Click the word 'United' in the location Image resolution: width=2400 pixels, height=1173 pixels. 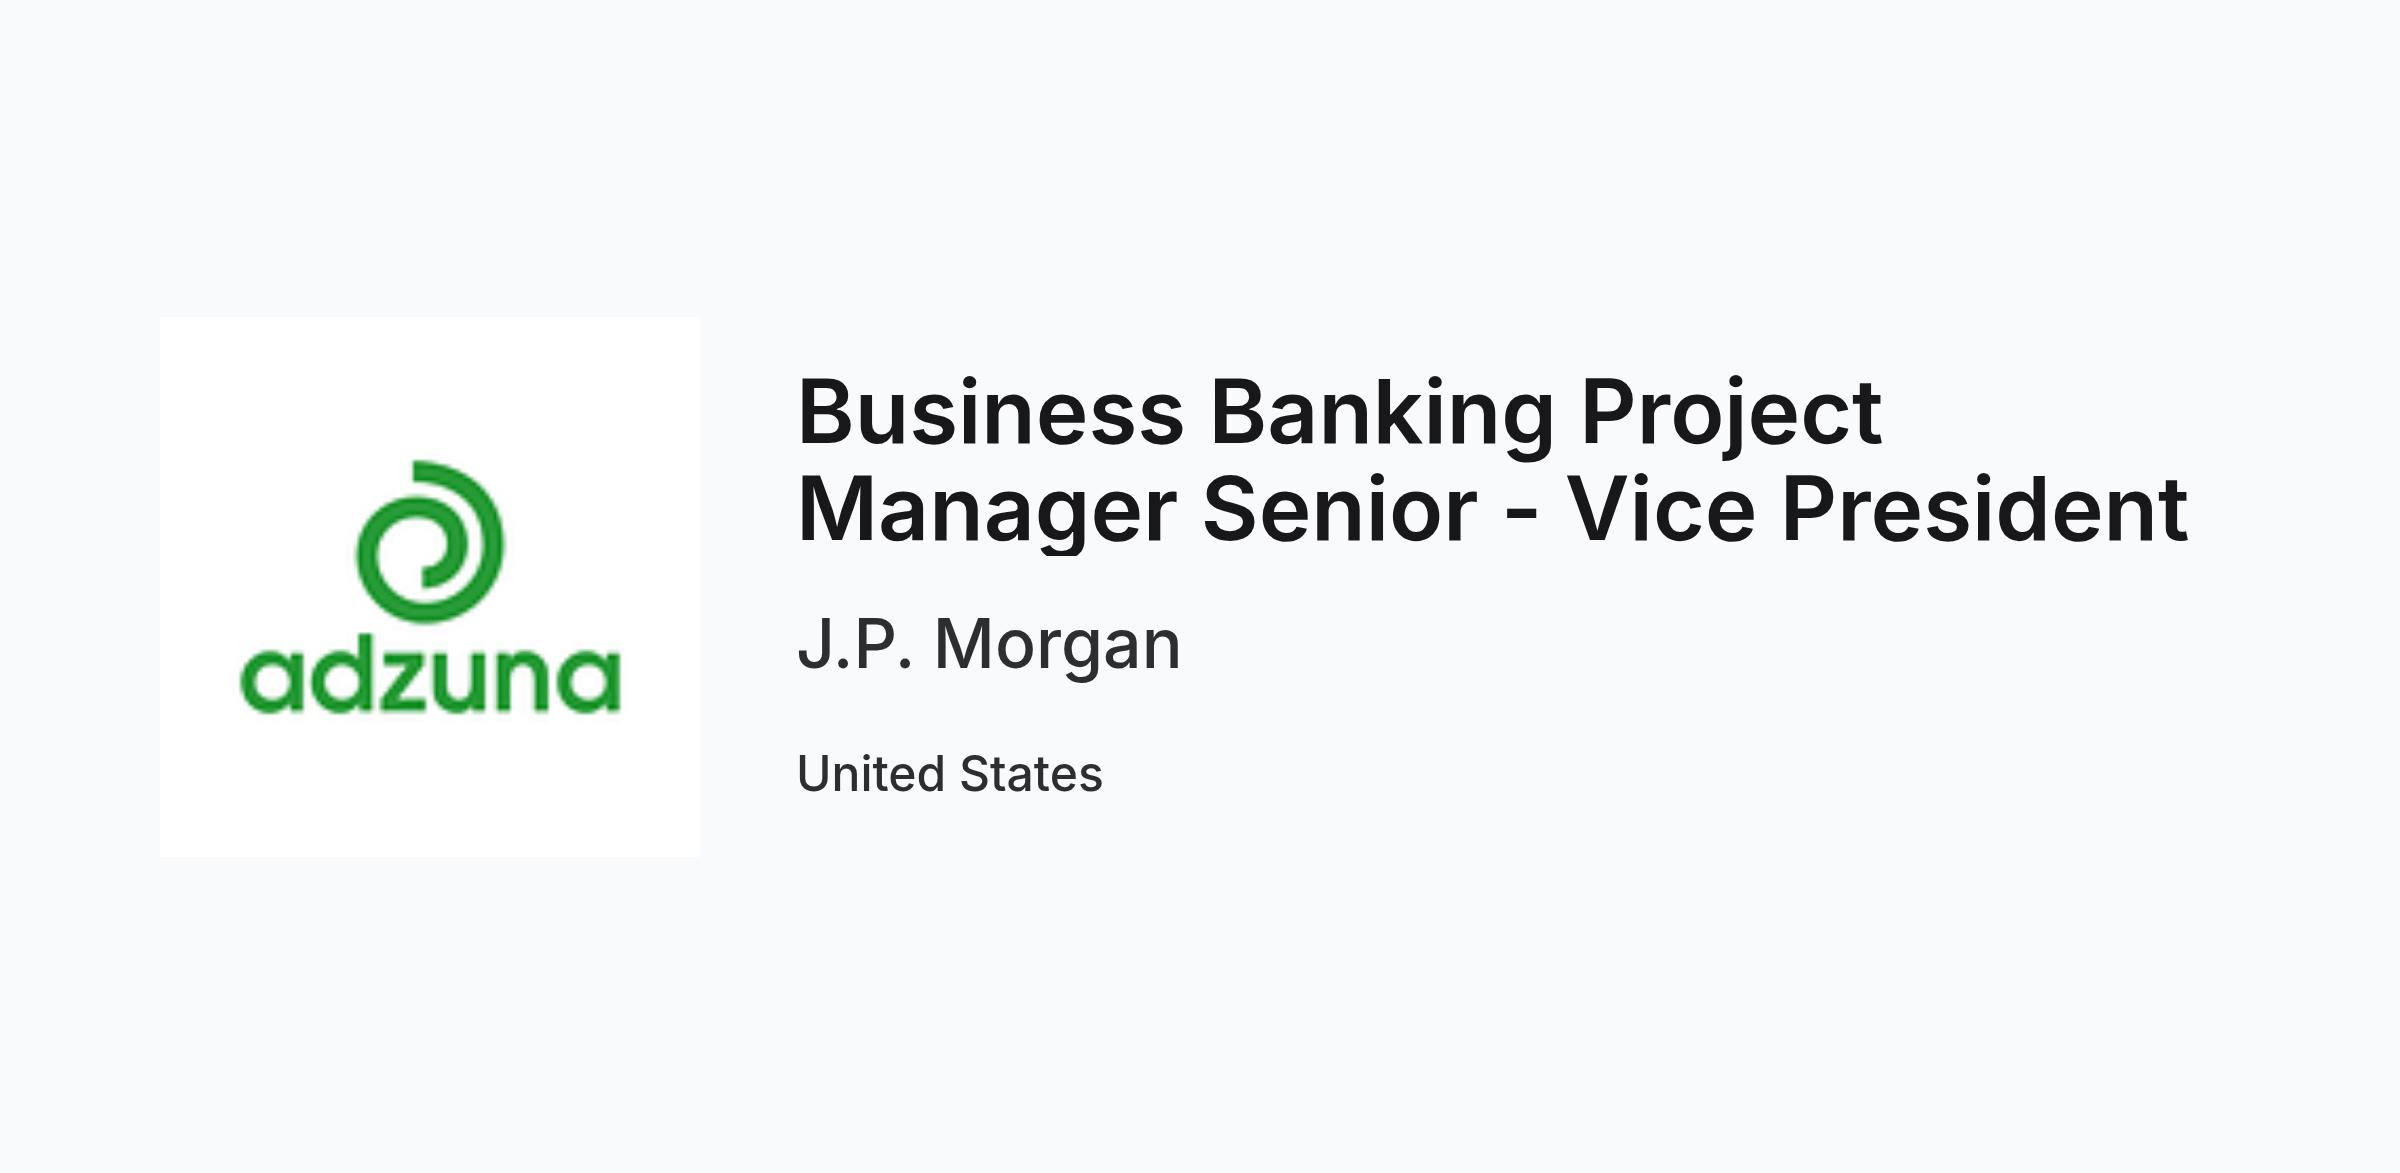870,774
